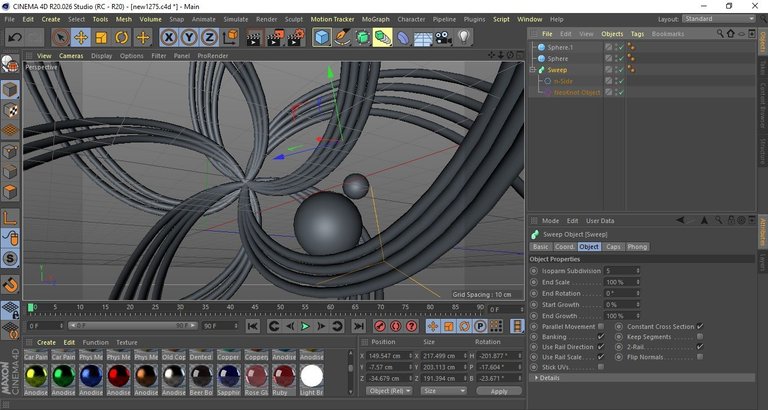Image resolution: width=768 pixels, height=410 pixels.
Task: Toggle Stick UVs checkbox
Action: [x=601, y=367]
